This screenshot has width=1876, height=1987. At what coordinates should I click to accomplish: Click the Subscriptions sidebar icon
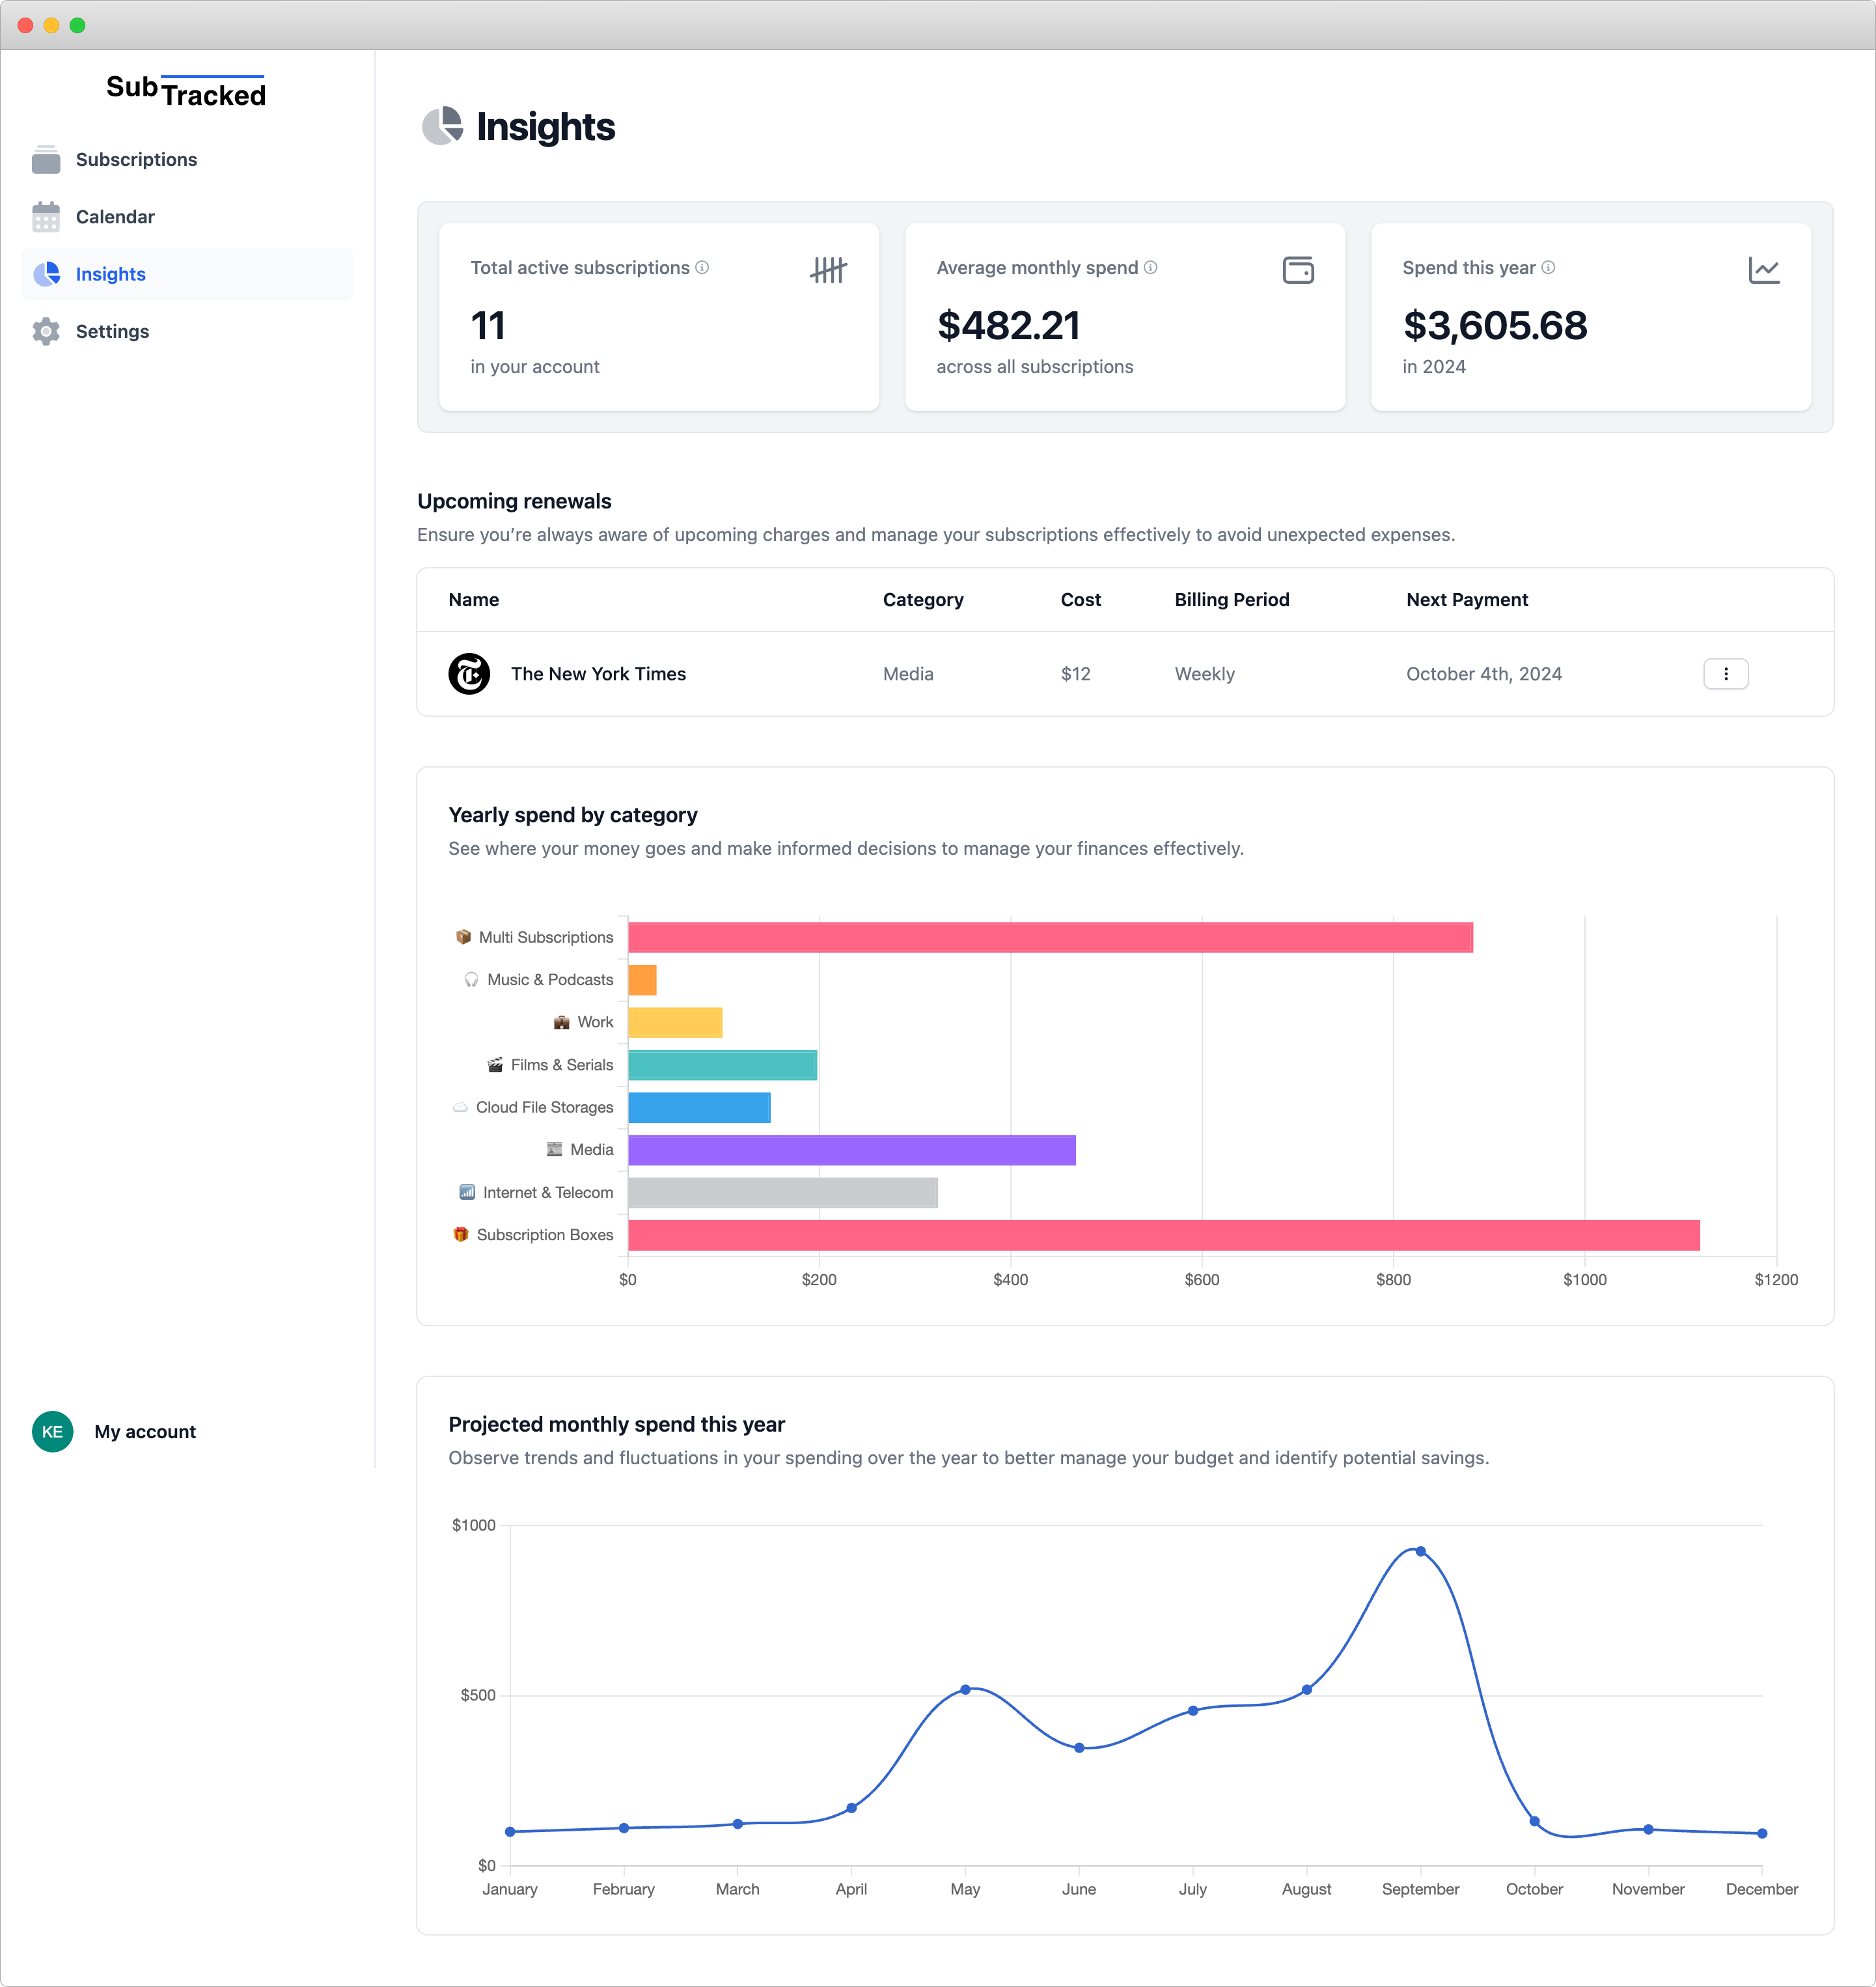tap(46, 159)
